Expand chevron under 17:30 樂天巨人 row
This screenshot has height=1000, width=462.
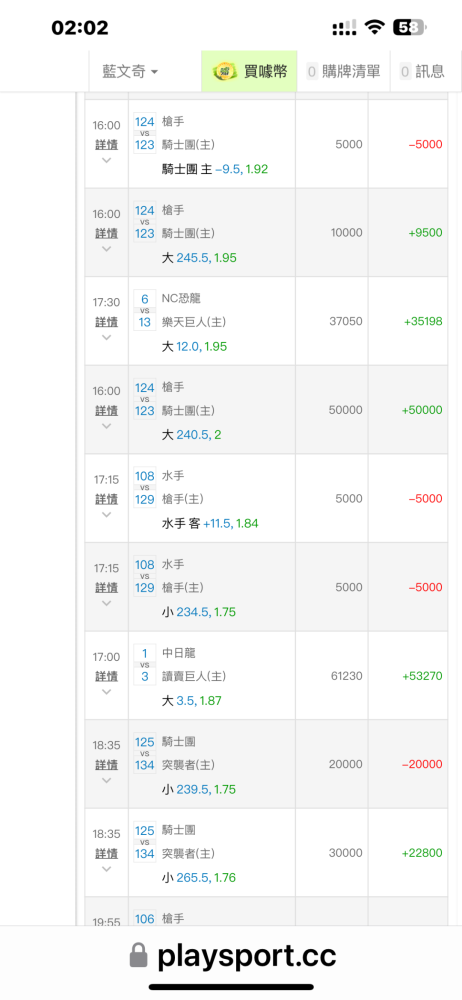107,337
